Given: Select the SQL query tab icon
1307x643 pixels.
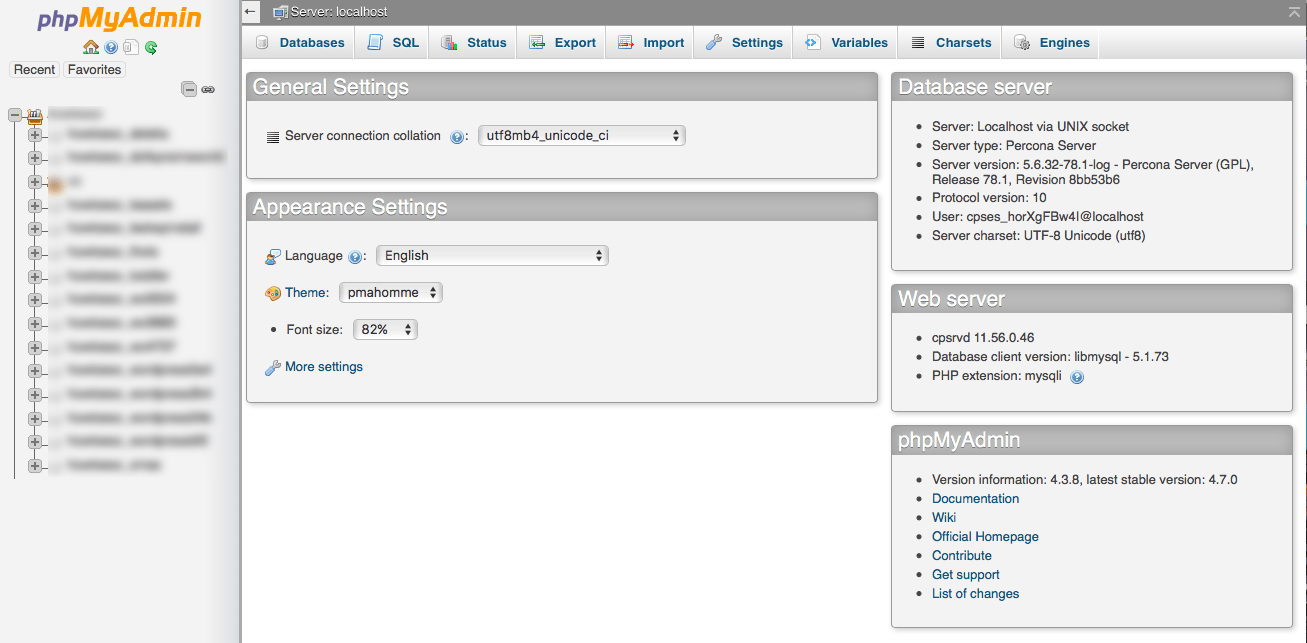Looking at the screenshot, I should pos(372,42).
